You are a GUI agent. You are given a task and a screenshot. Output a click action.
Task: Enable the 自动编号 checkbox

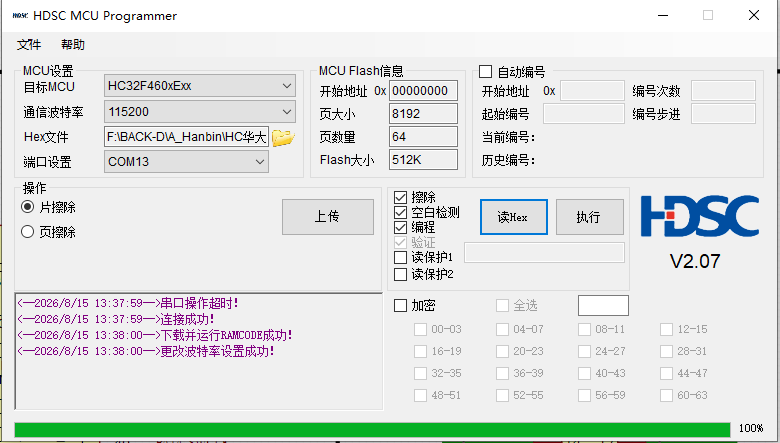[x=486, y=72]
